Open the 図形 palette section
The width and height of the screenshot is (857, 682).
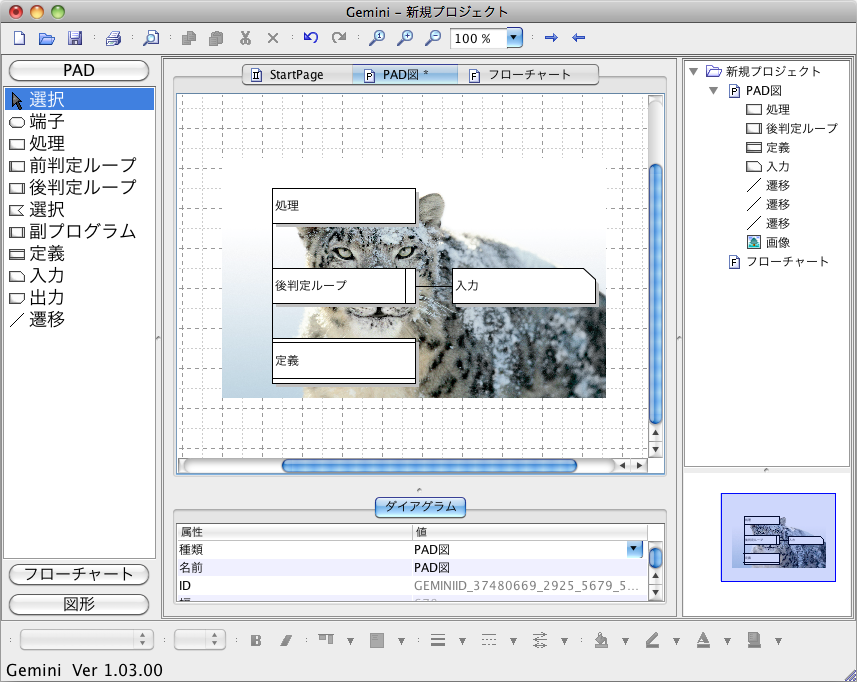click(x=79, y=604)
